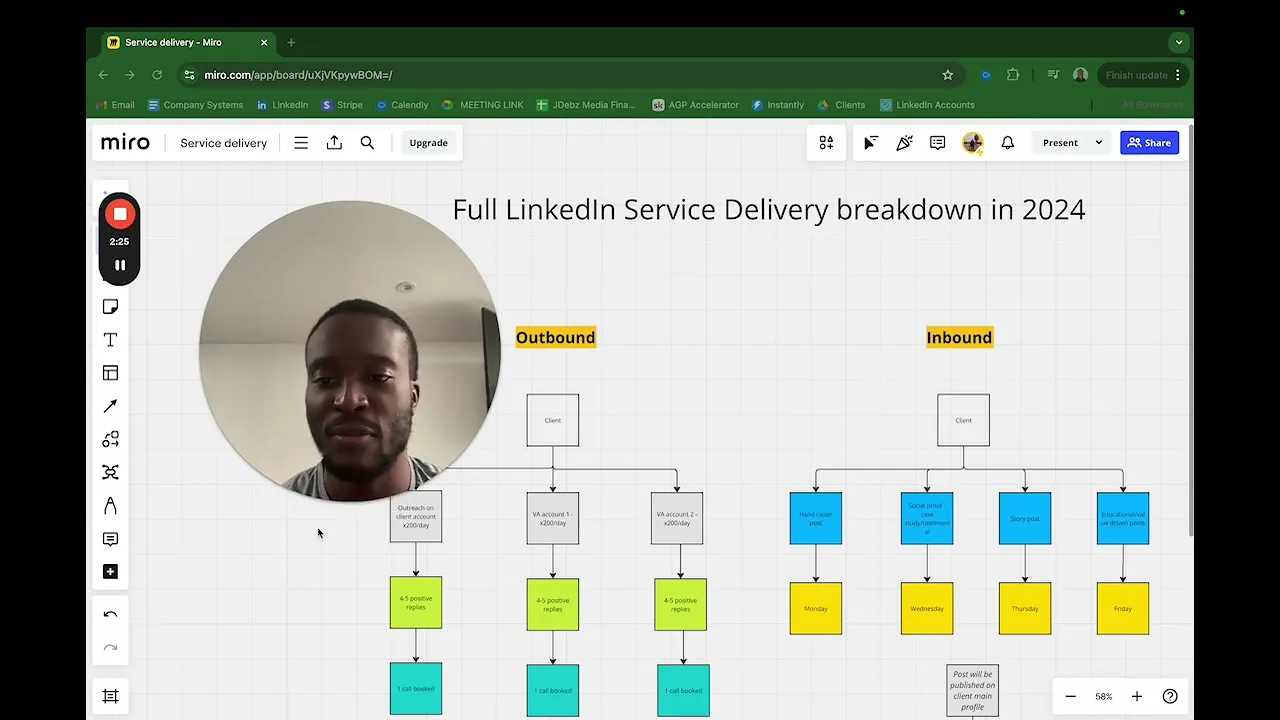Open the browser extensions puzzle icon
This screenshot has height=720, width=1280.
coord(1013,75)
